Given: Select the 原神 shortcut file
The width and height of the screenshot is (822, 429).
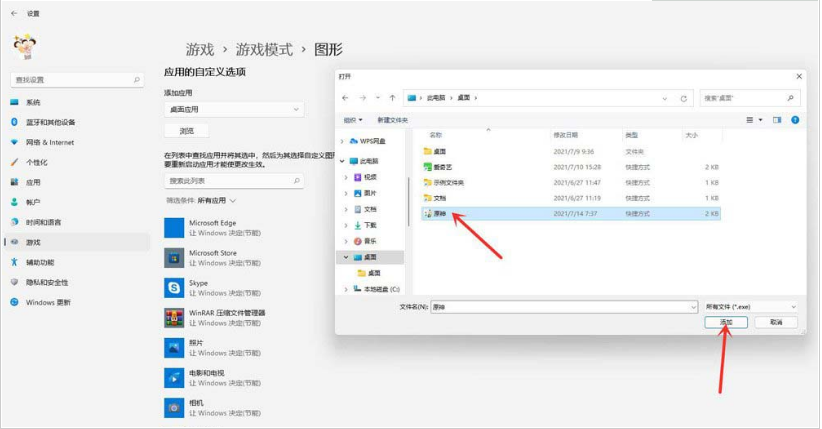Looking at the screenshot, I should pos(440,214).
